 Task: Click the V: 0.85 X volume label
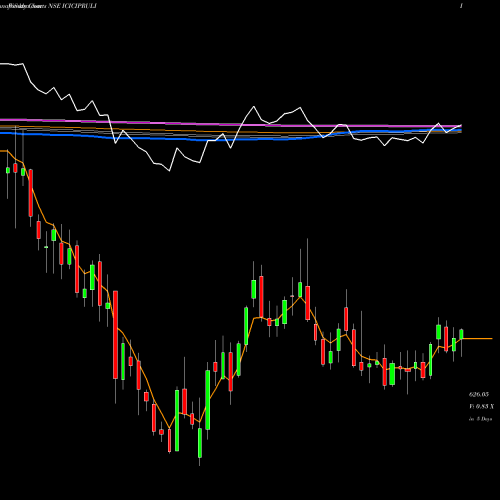(x=481, y=406)
